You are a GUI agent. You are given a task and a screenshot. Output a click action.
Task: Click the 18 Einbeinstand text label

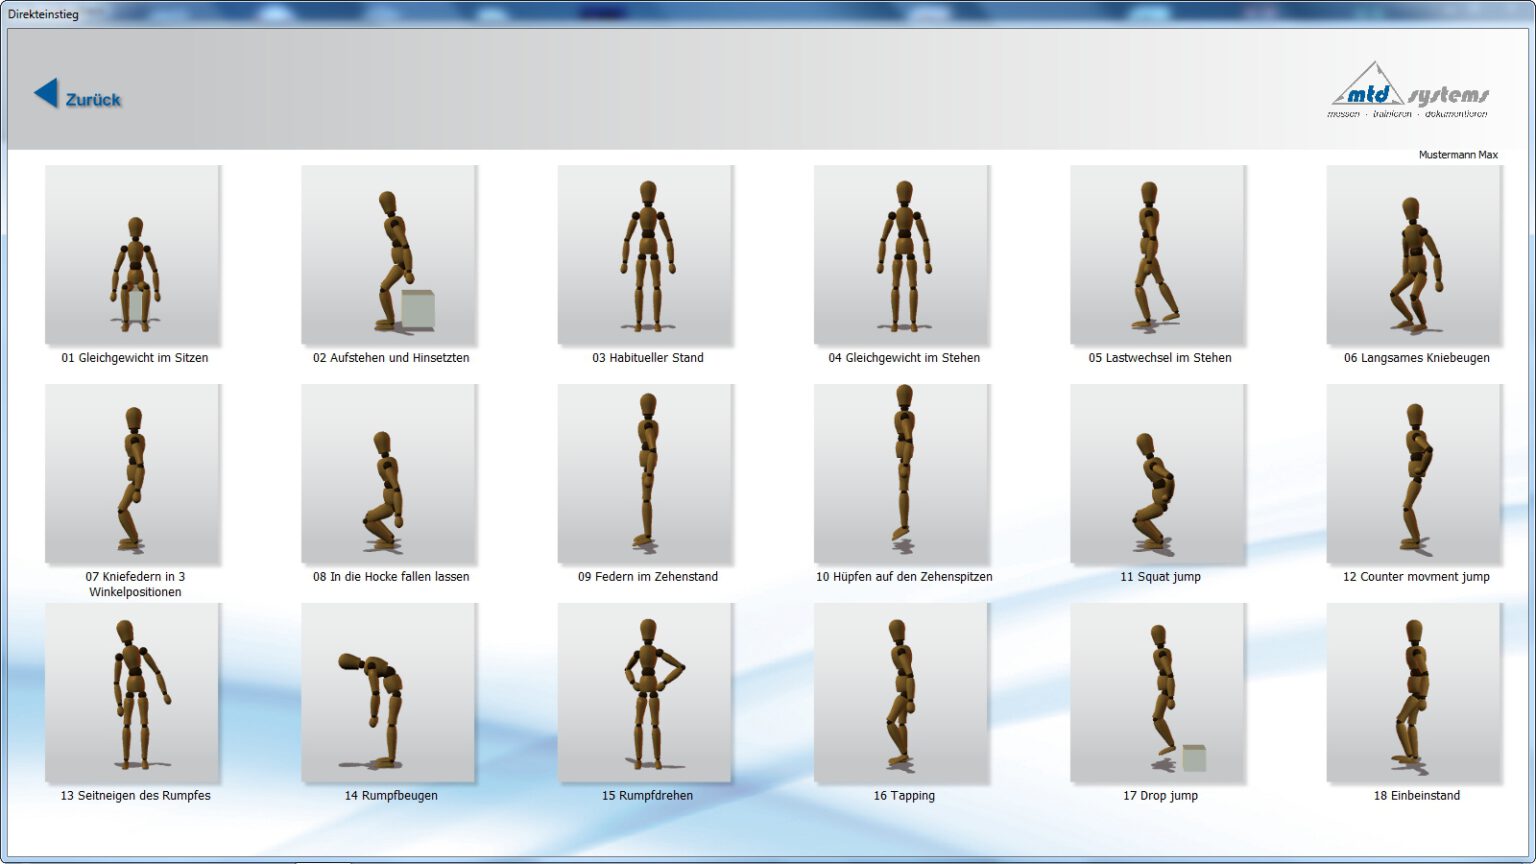(x=1416, y=796)
